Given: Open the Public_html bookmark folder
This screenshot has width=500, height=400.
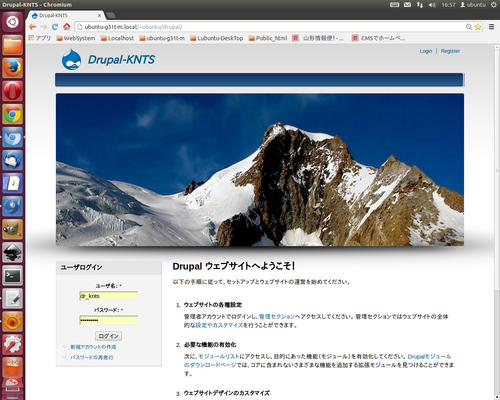Looking at the screenshot, I should click(x=268, y=38).
